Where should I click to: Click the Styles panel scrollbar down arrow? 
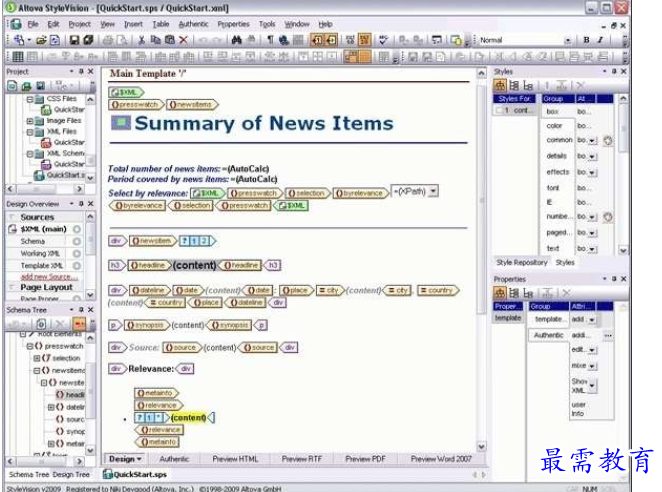point(623,250)
